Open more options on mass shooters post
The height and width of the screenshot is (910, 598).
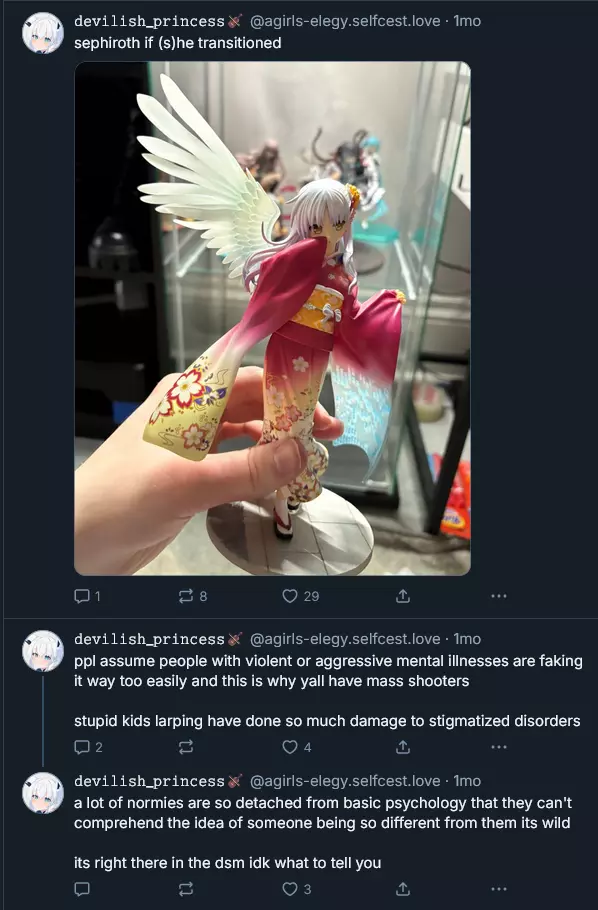(499, 747)
